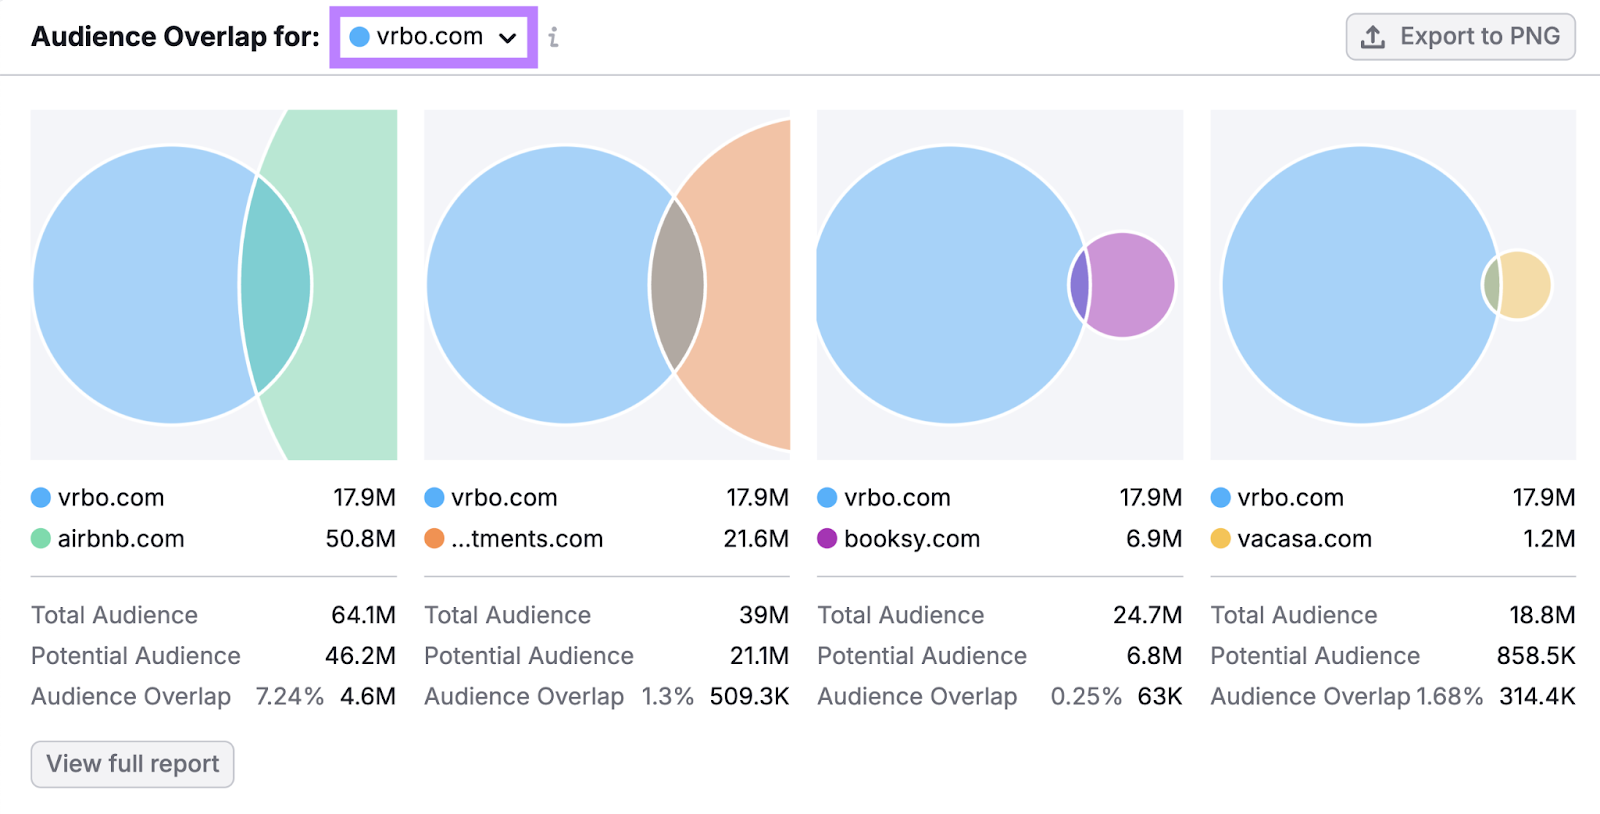Click the 7.24% overlap percentage
The image size is (1600, 814).
[x=290, y=696]
